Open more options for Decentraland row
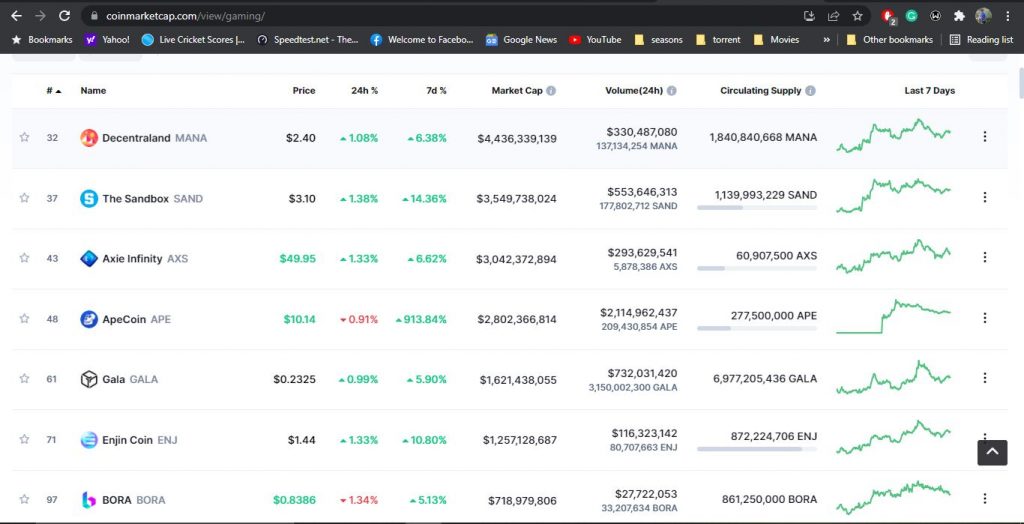The height and width of the screenshot is (524, 1024). click(x=985, y=137)
